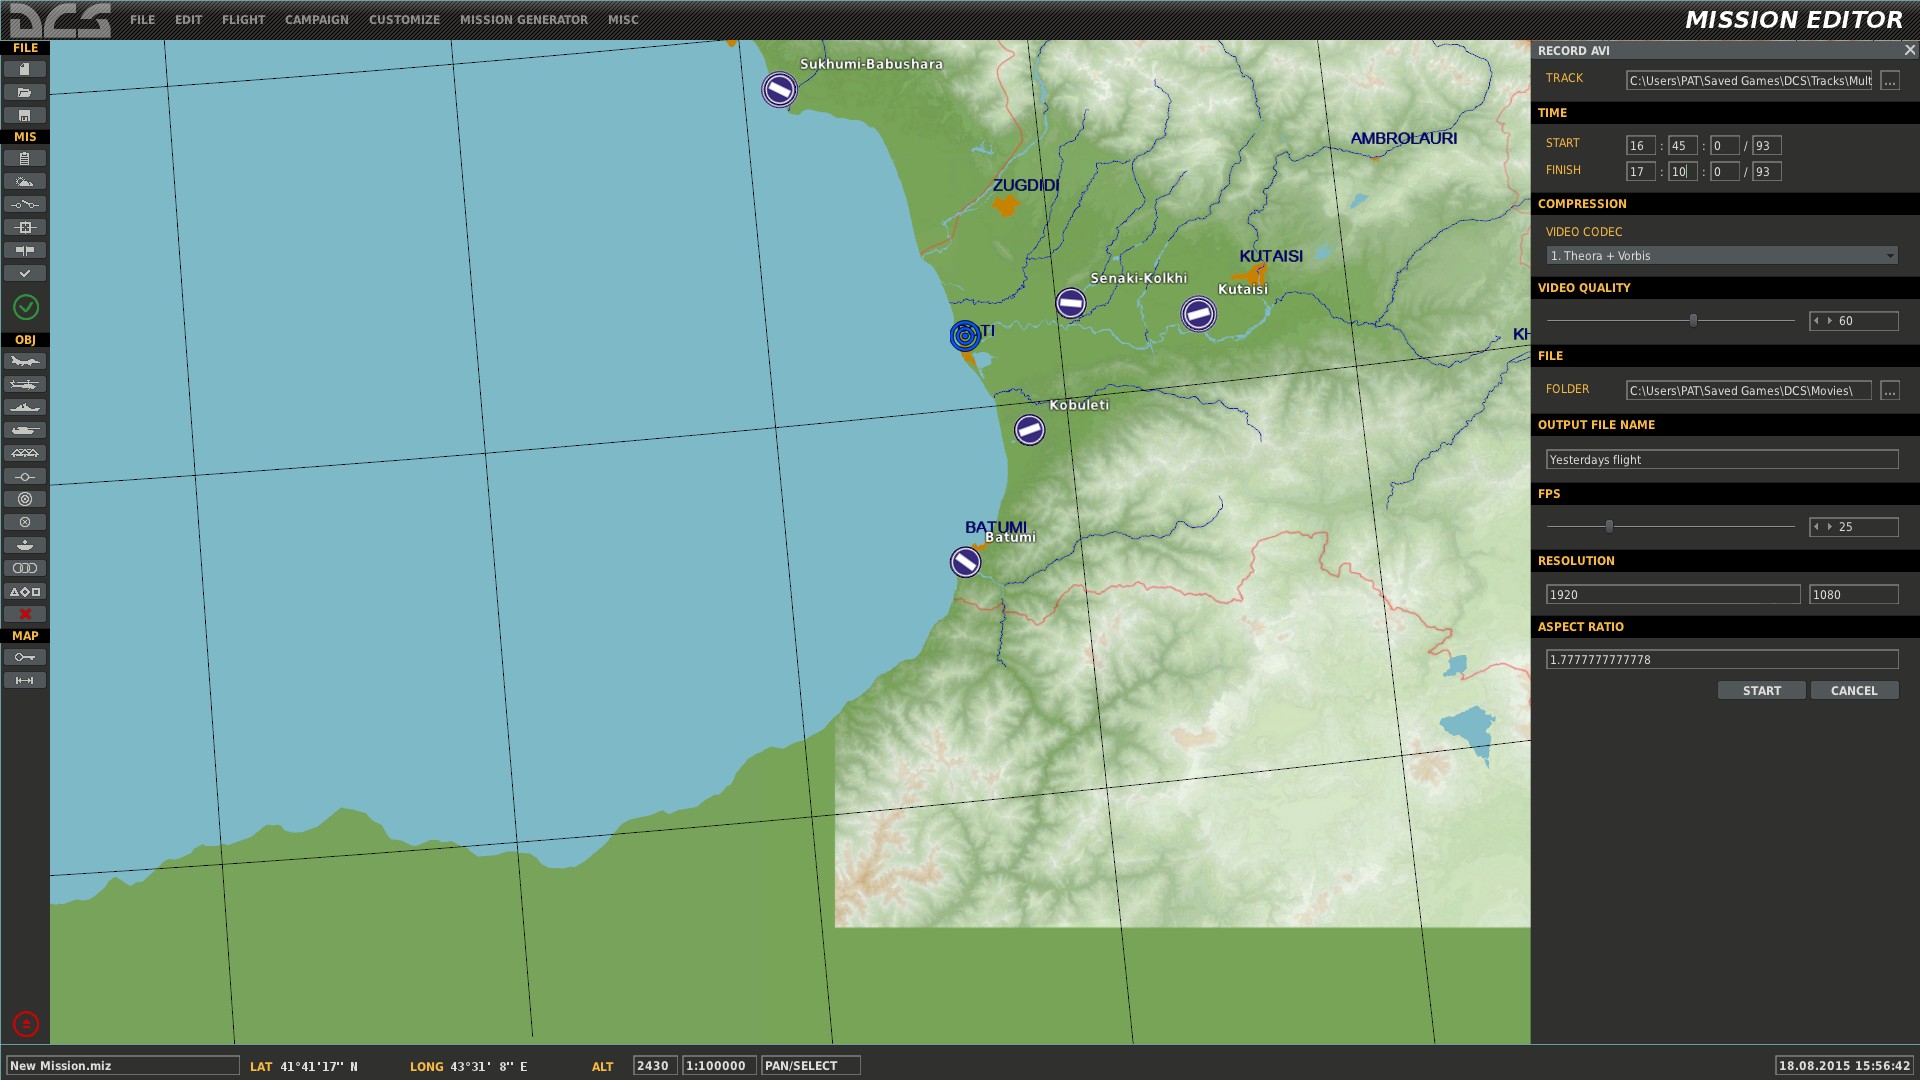This screenshot has height=1080, width=1920.
Task: Open the MISC menu
Action: tap(623, 20)
